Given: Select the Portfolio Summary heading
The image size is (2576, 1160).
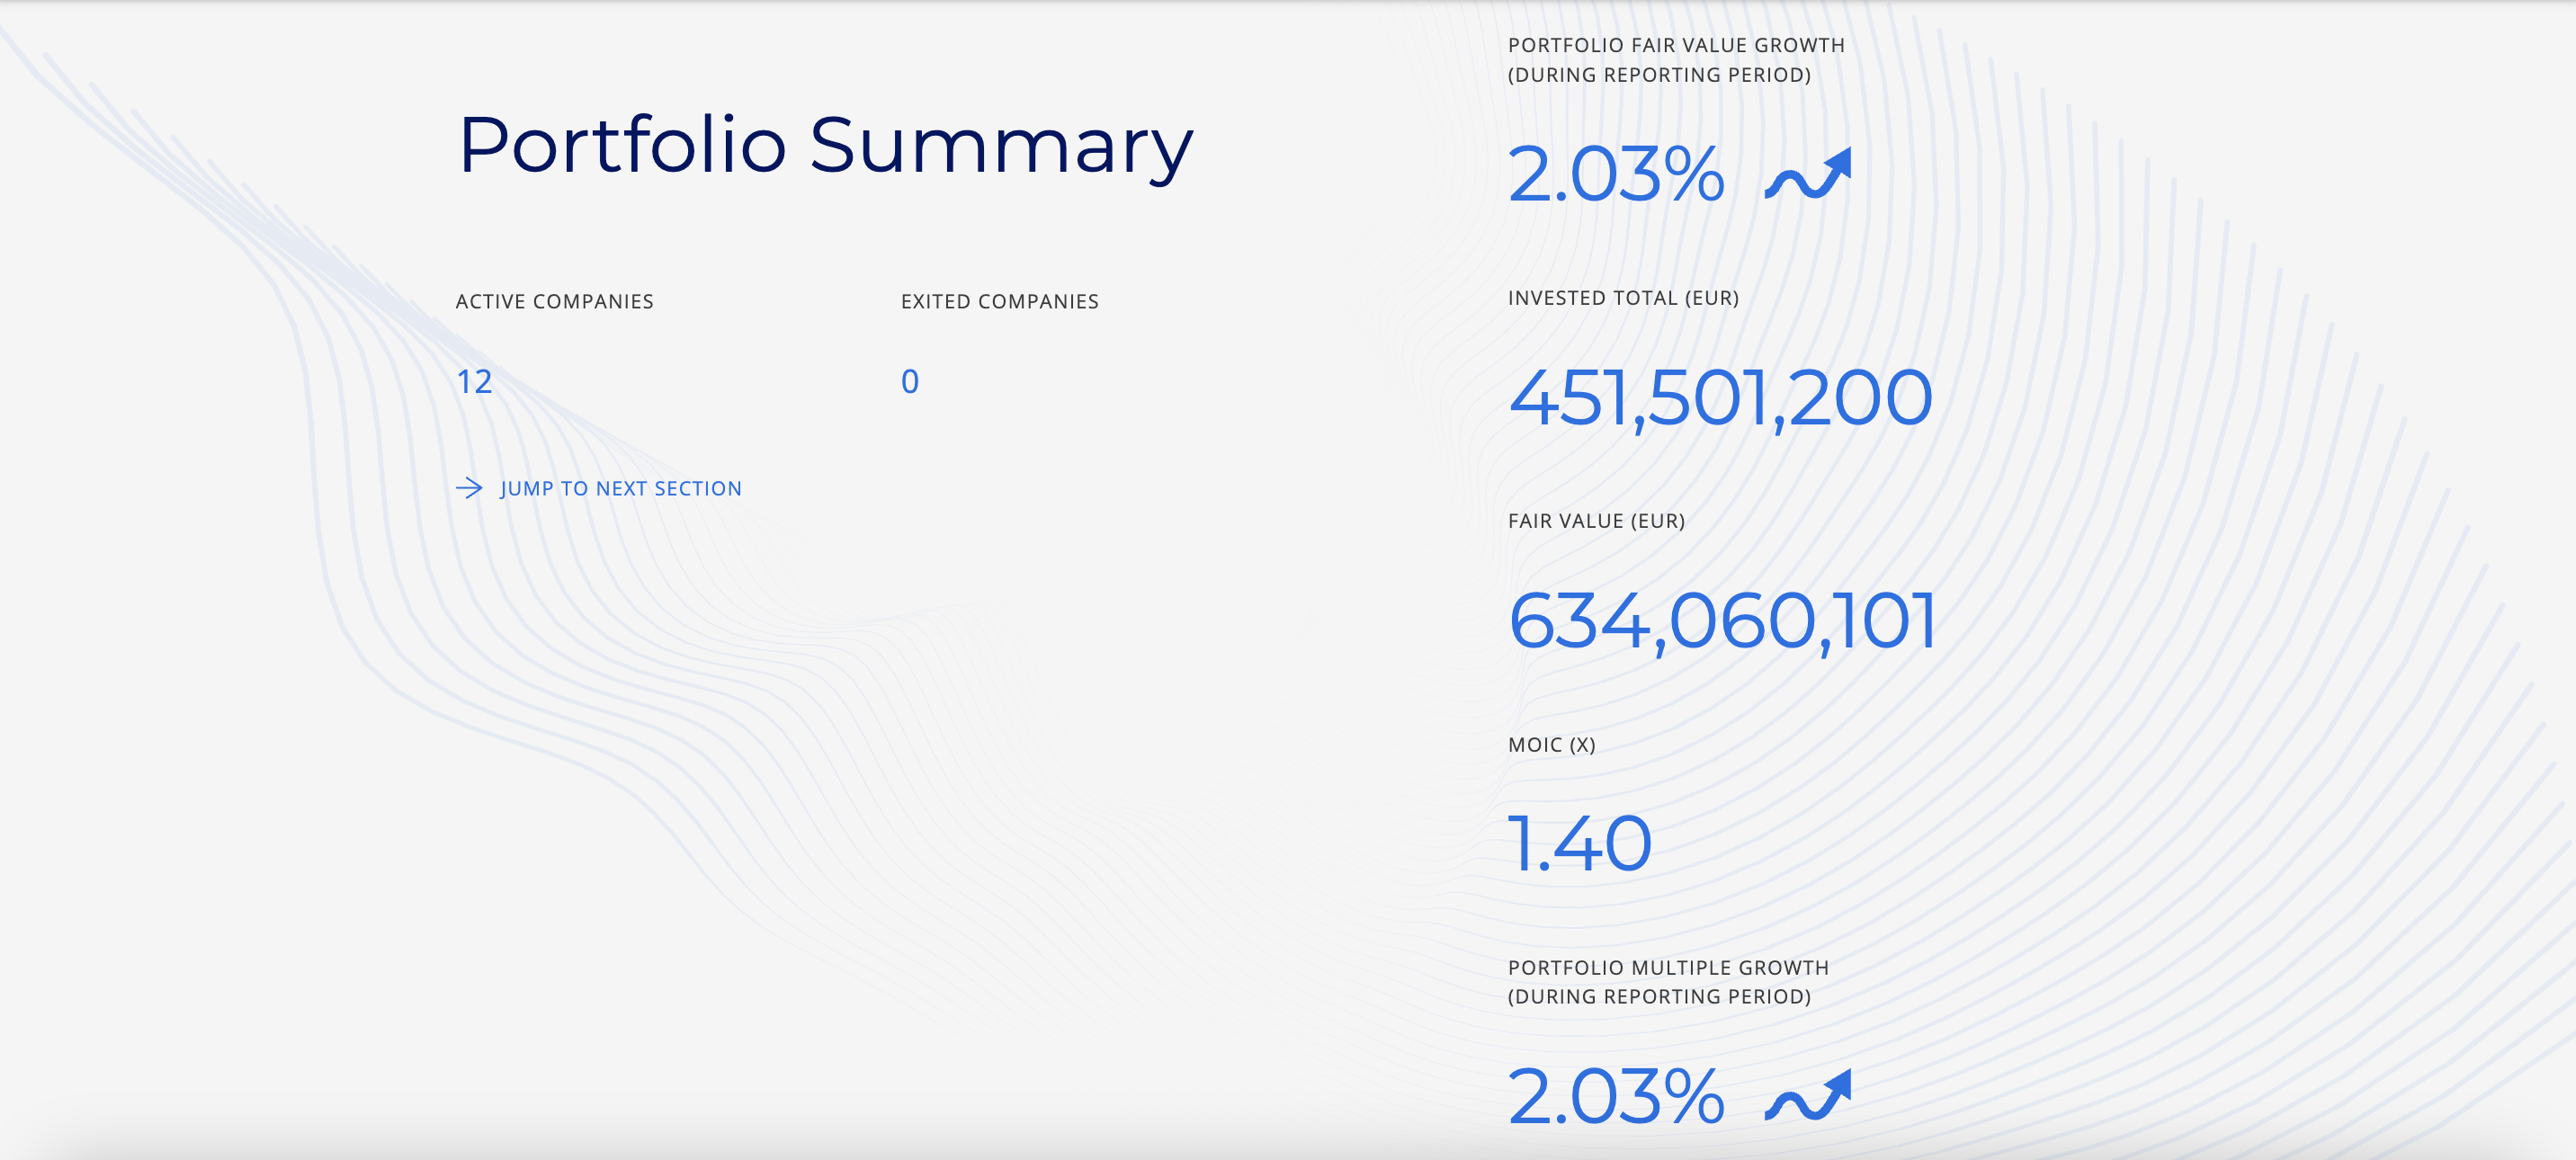Looking at the screenshot, I should [x=825, y=146].
